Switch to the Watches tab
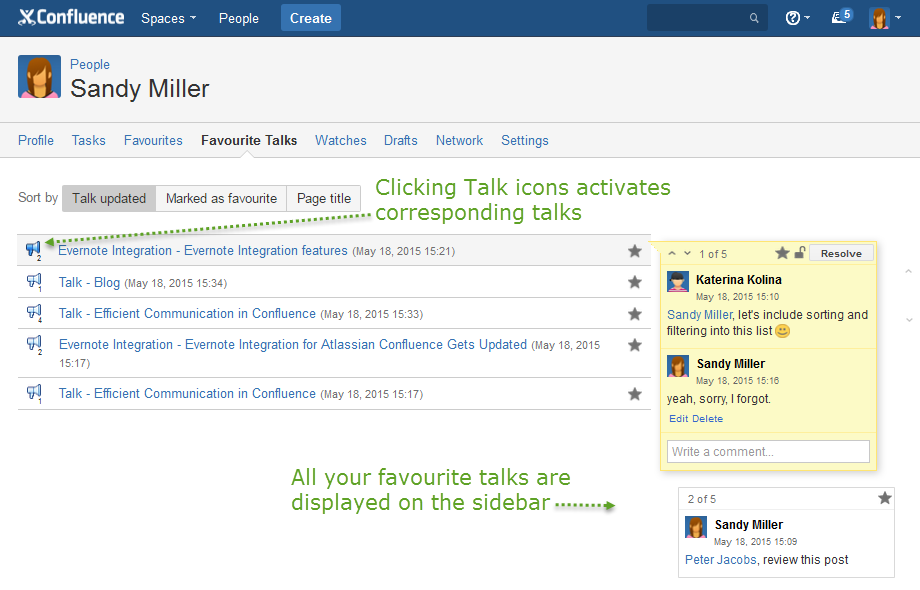The image size is (920, 590). [340, 141]
